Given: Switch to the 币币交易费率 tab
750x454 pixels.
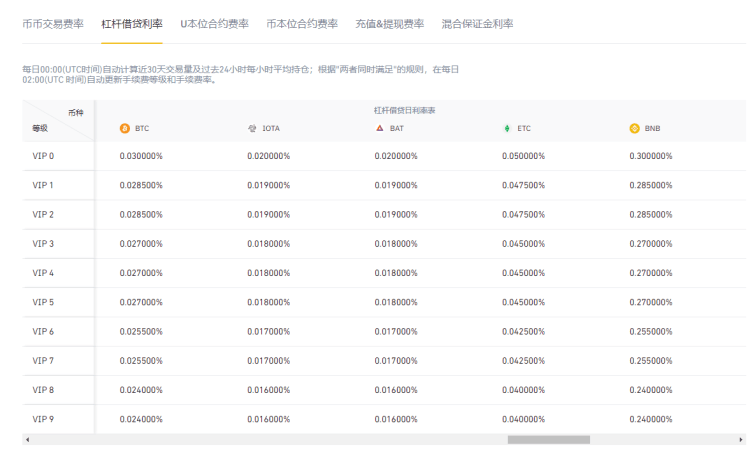Looking at the screenshot, I should (53, 23).
